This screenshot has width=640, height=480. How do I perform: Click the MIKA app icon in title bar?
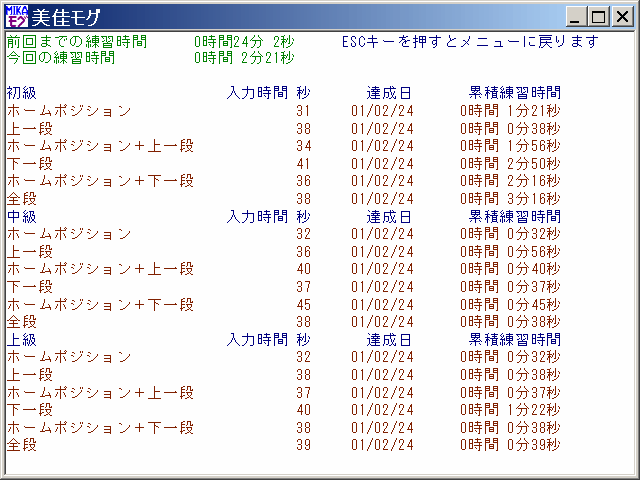pos(17,17)
